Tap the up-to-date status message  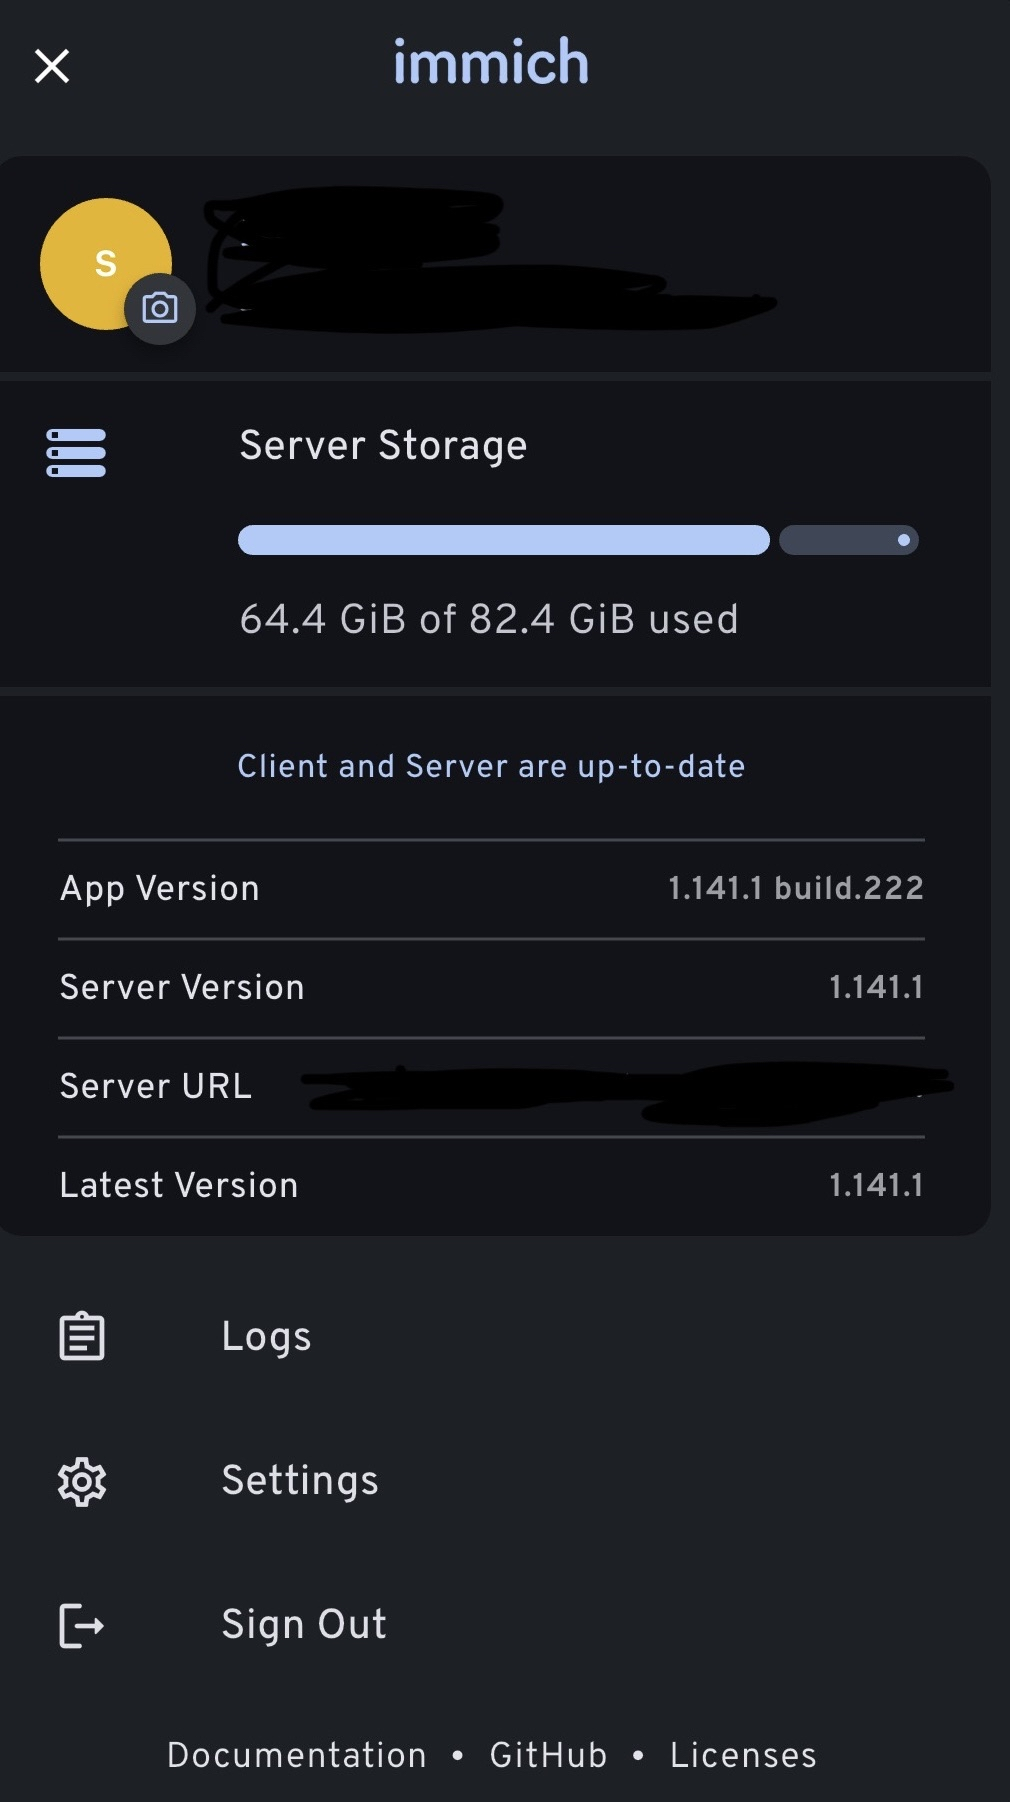point(491,767)
